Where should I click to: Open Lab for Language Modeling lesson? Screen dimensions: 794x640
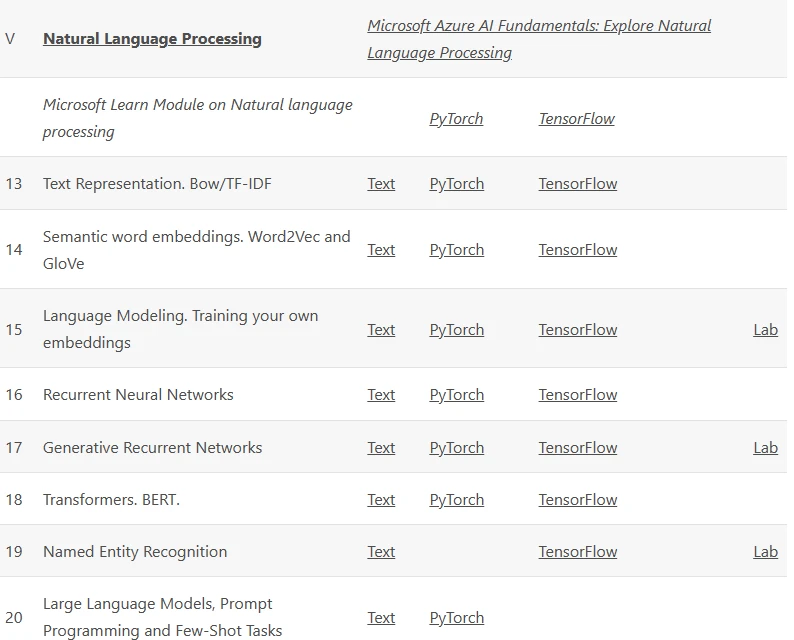765,330
